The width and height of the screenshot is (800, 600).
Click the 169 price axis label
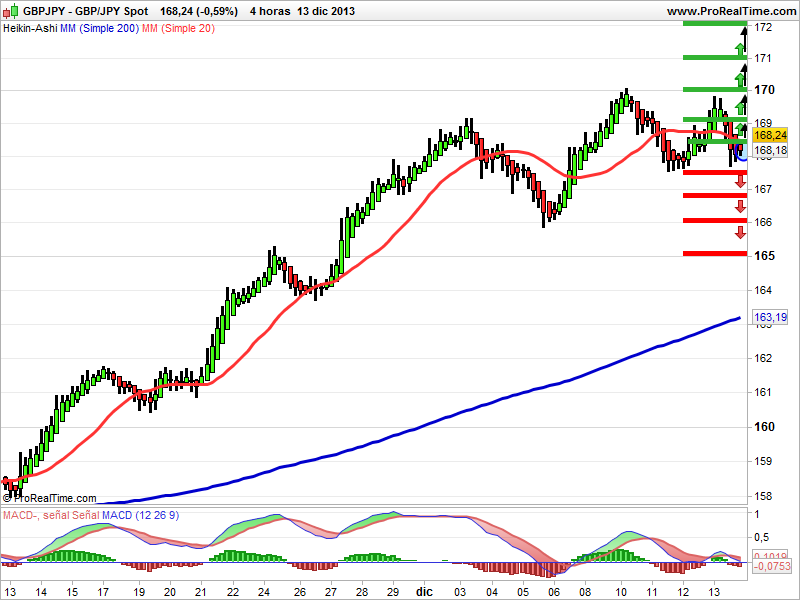click(763, 123)
